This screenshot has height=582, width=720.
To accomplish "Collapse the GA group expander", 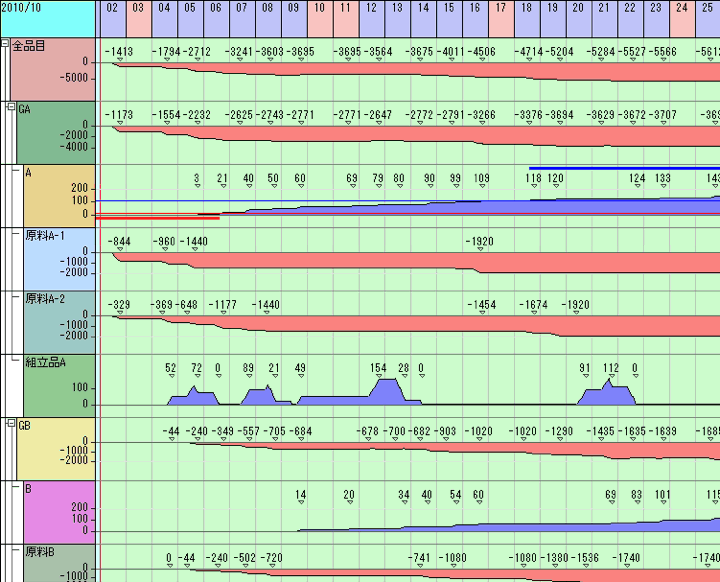I will click(12, 108).
